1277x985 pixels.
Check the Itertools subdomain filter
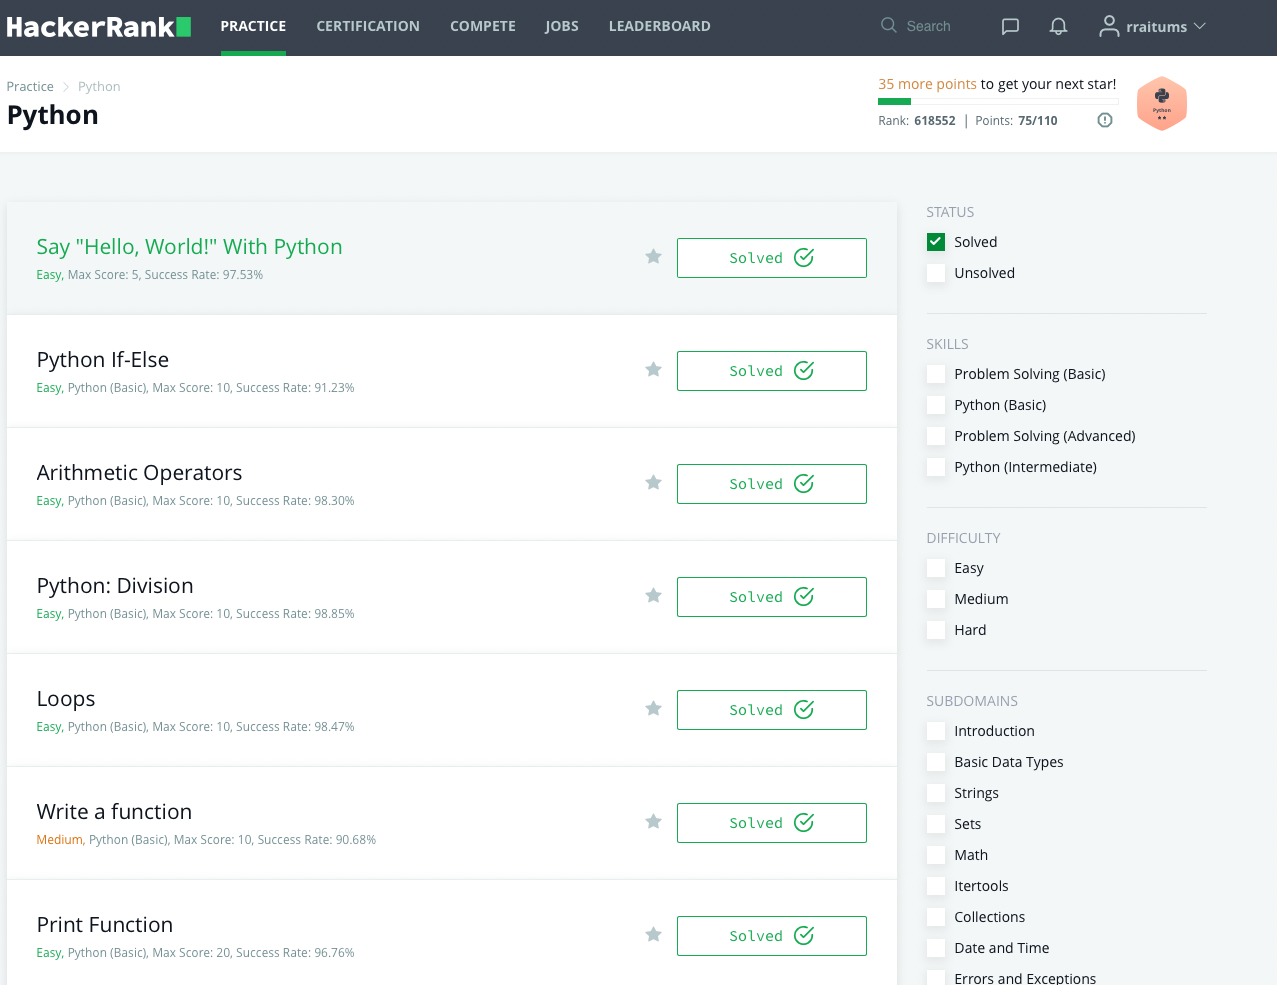tap(936, 886)
